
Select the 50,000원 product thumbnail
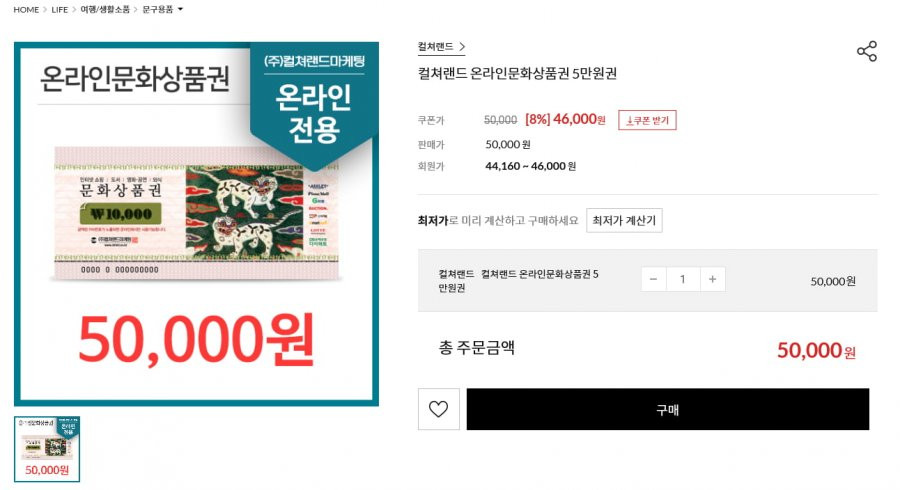[47, 449]
